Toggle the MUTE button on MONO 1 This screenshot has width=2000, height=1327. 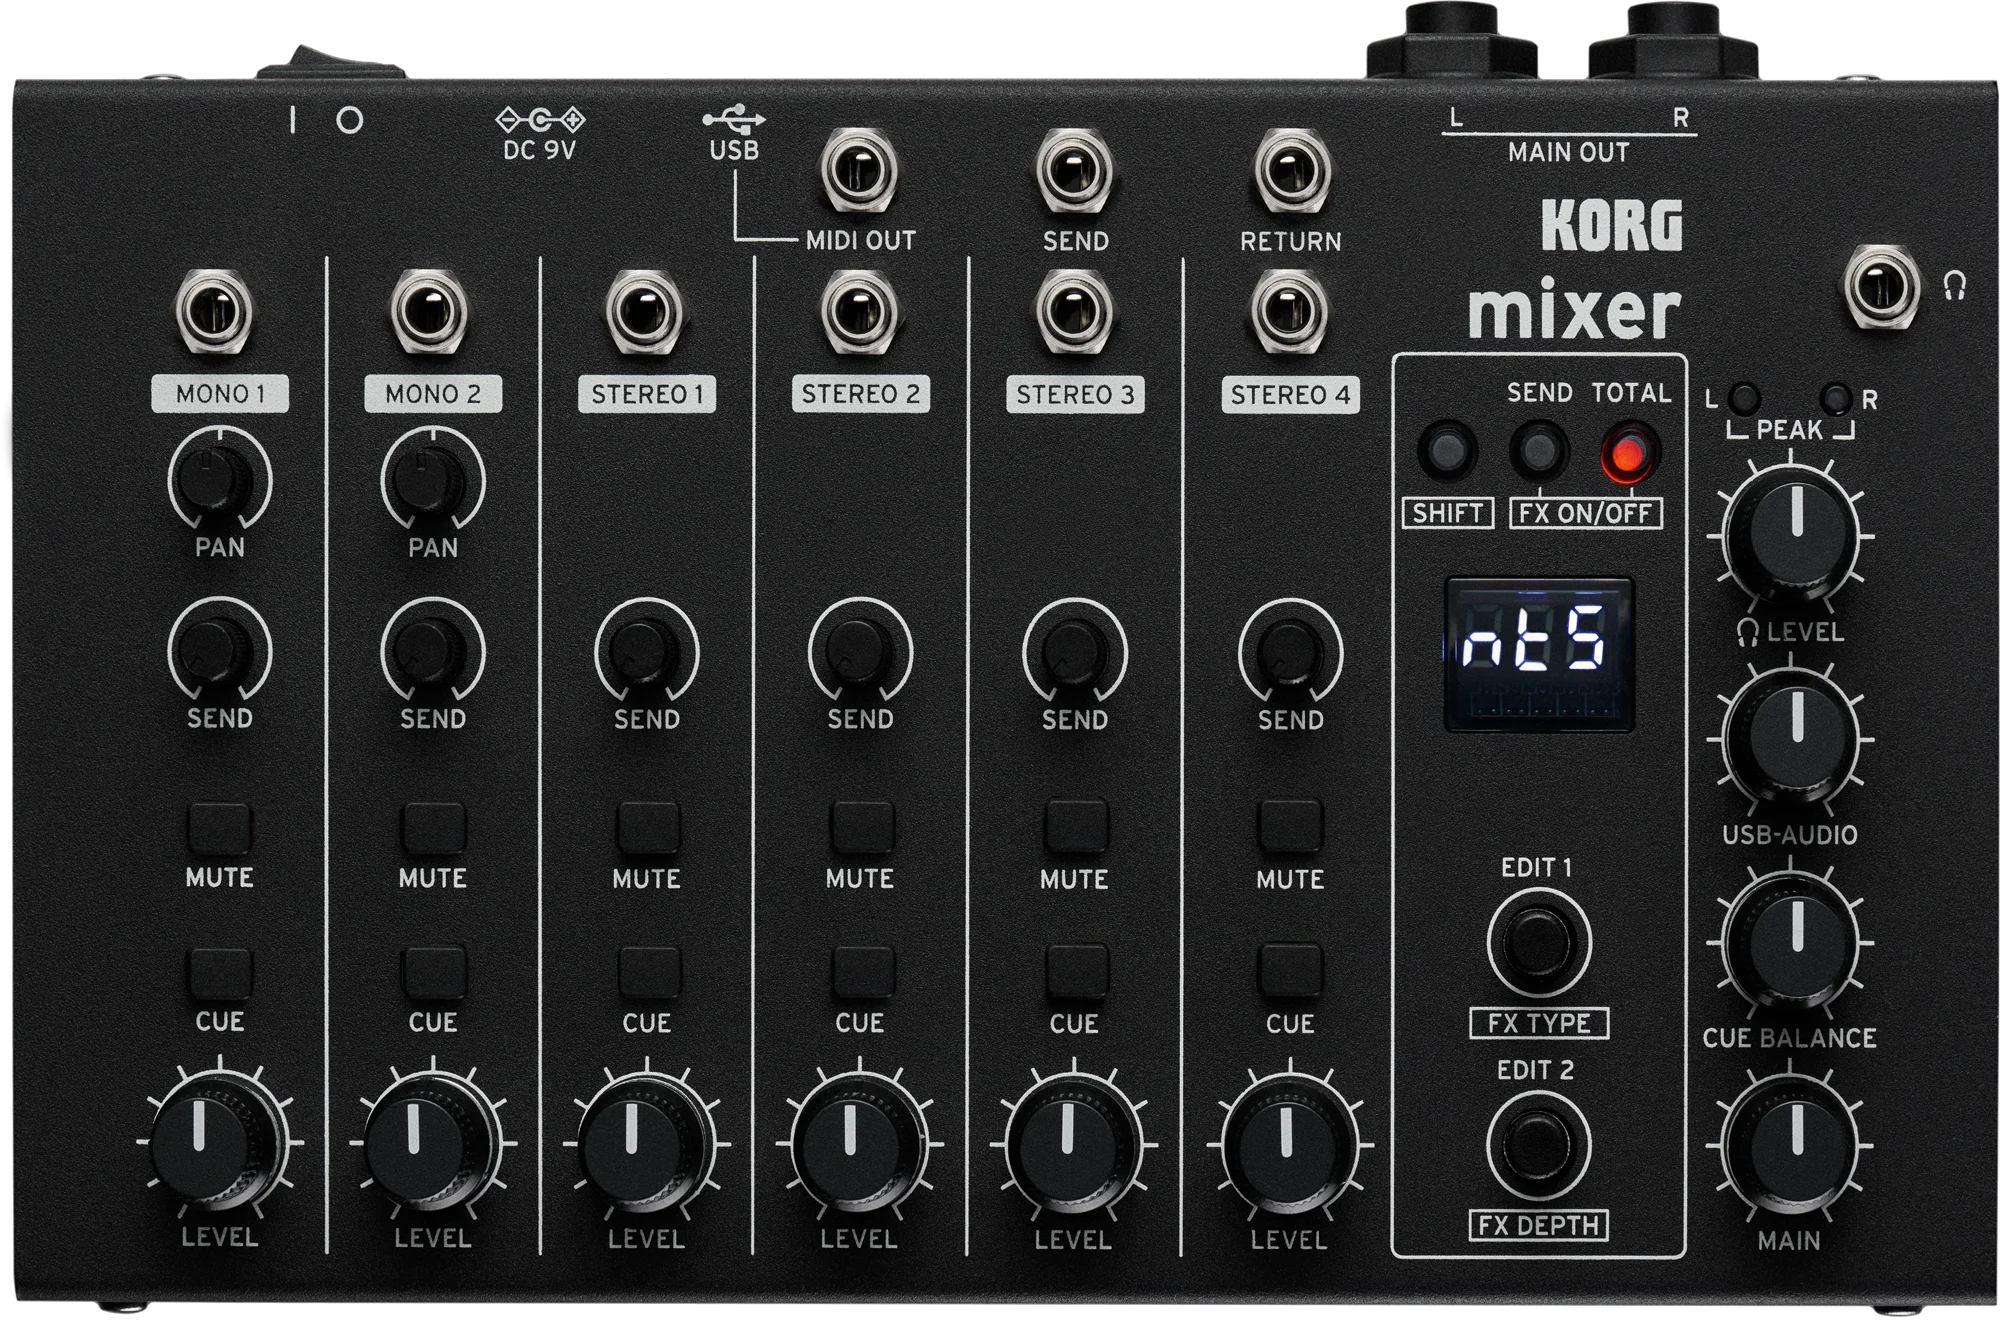pos(219,827)
